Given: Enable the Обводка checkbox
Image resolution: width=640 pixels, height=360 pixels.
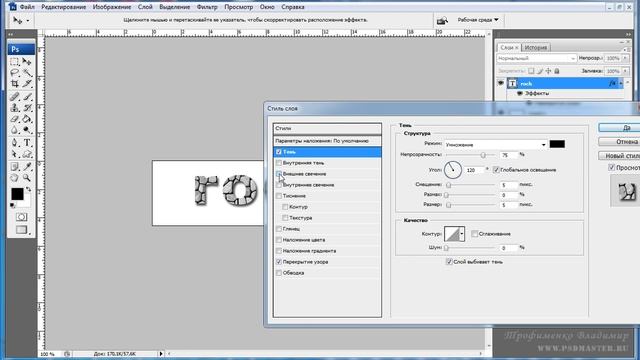Looking at the screenshot, I should point(279,273).
